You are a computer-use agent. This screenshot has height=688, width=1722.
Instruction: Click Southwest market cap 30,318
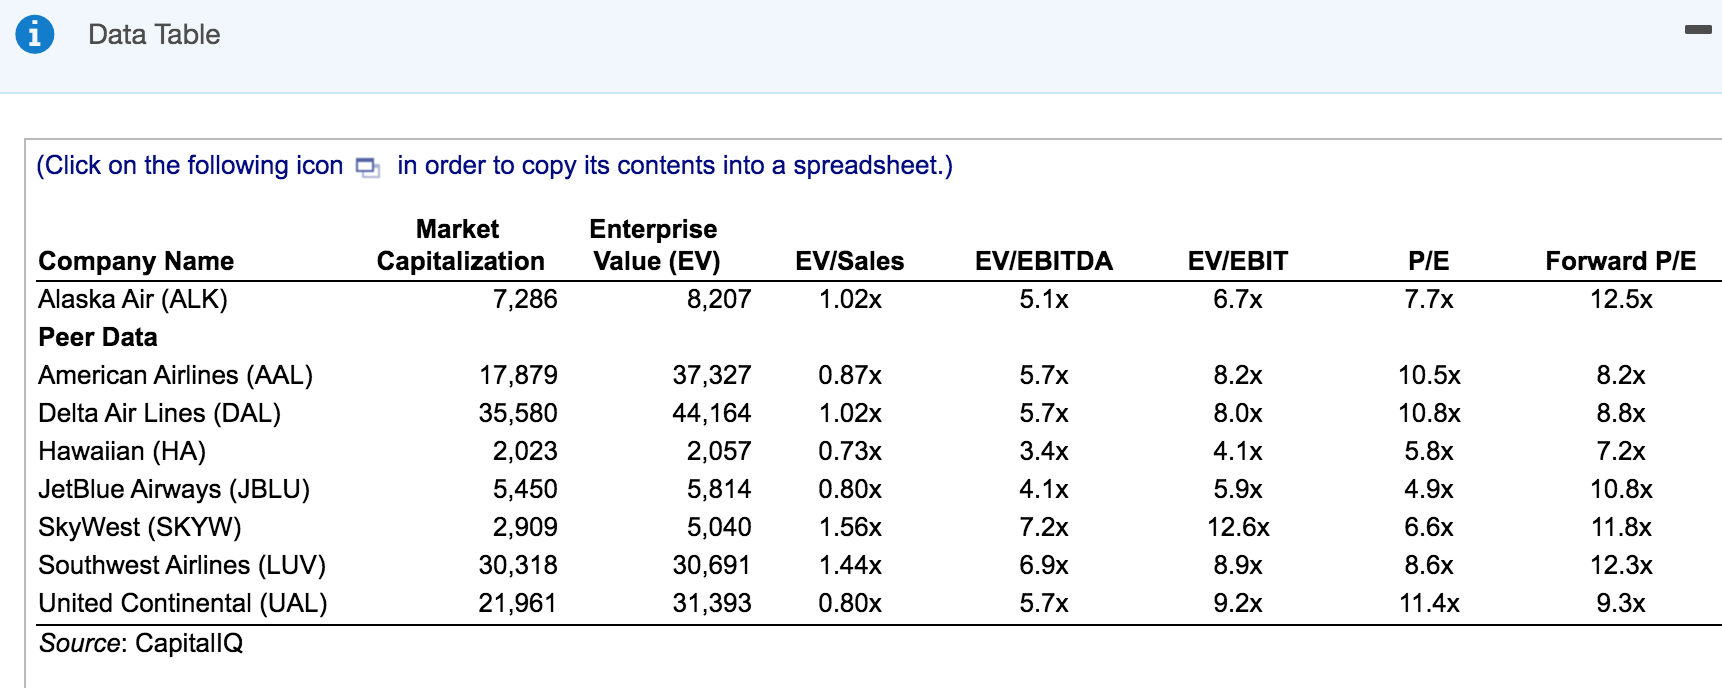click(x=518, y=565)
